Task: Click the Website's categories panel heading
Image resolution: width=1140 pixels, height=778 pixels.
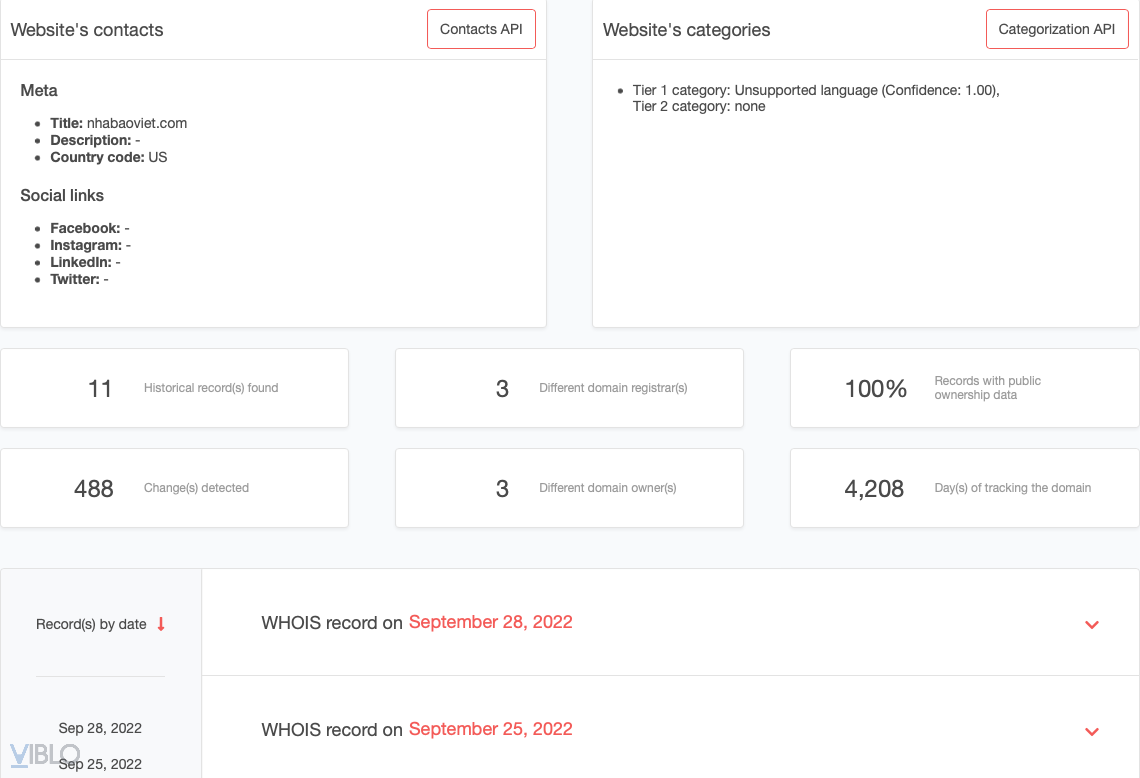Action: click(x=686, y=30)
